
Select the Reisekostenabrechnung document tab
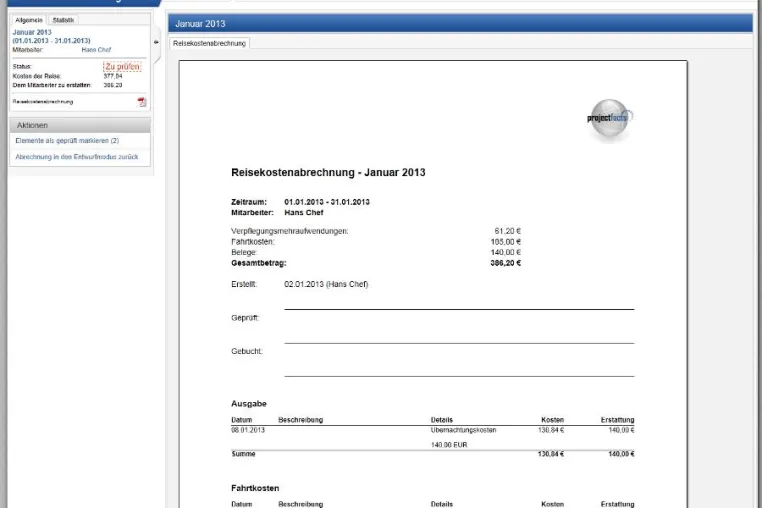[x=209, y=43]
